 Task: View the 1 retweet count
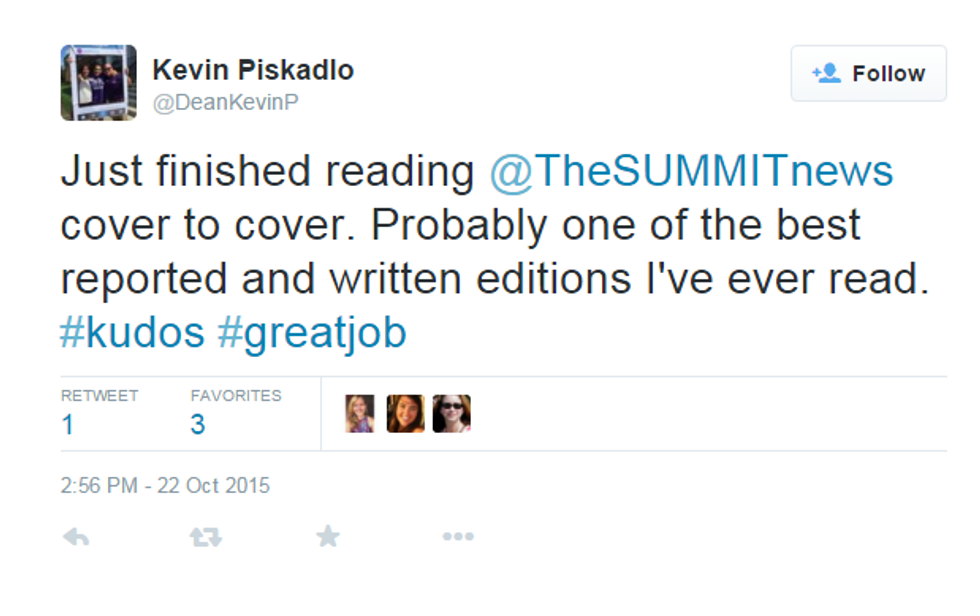pos(67,425)
